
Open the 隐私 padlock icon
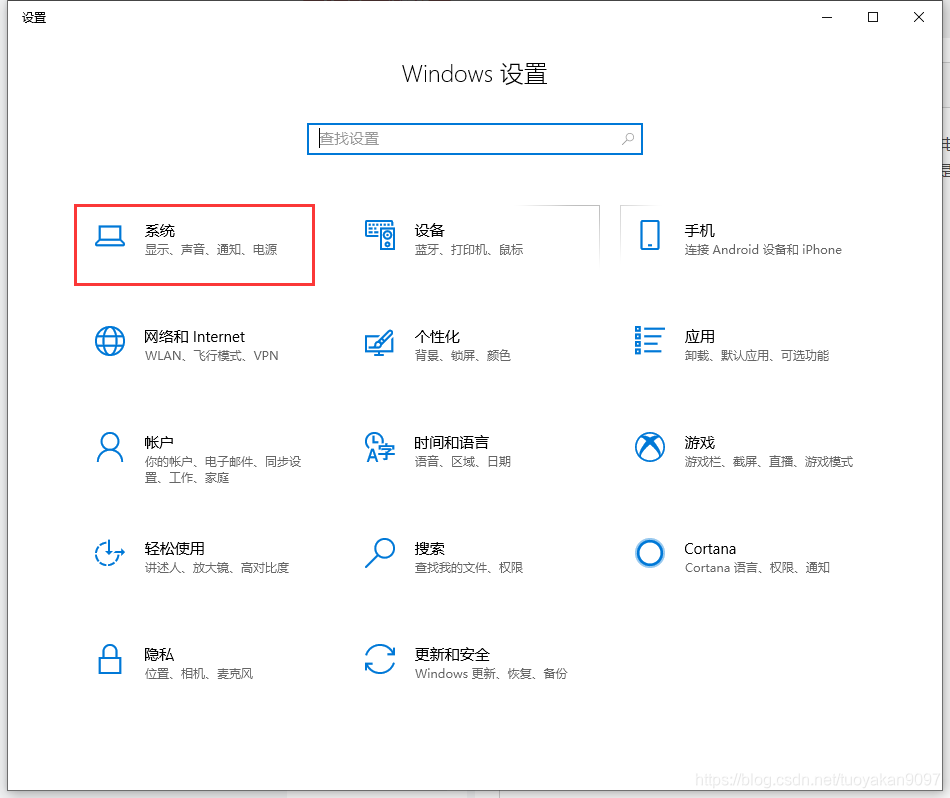pos(110,659)
